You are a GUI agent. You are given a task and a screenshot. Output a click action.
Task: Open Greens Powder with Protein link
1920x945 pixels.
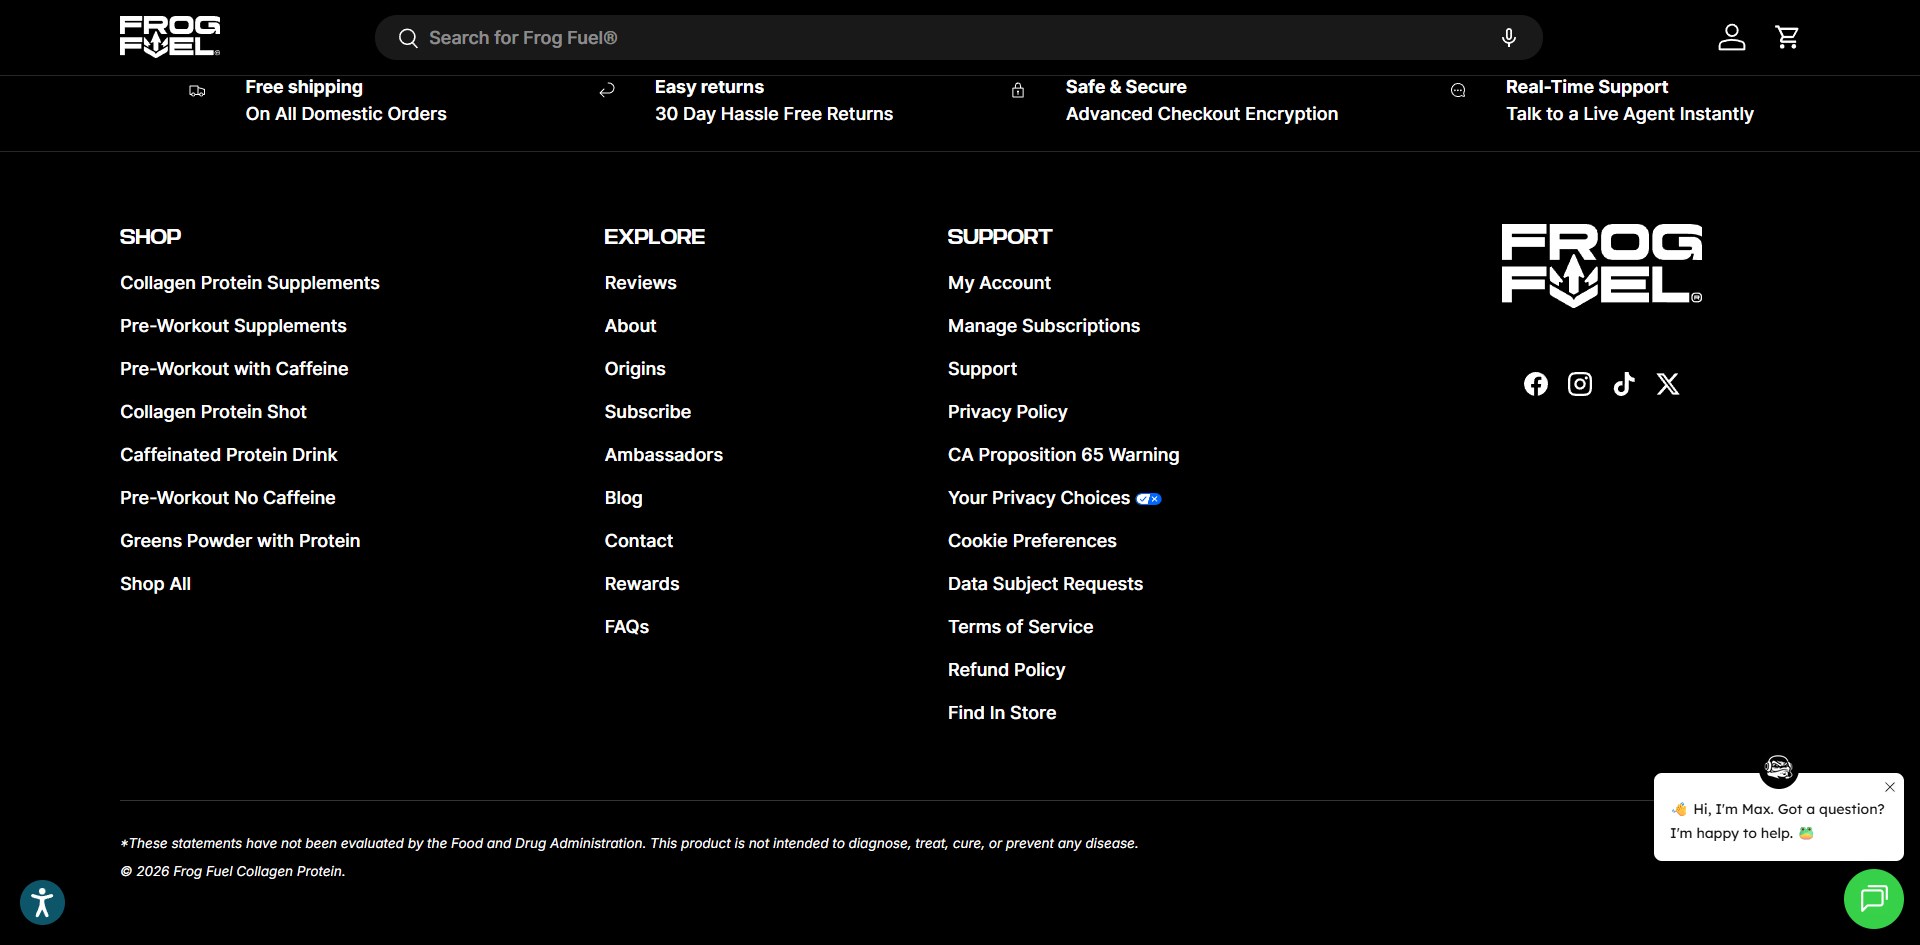tap(240, 541)
